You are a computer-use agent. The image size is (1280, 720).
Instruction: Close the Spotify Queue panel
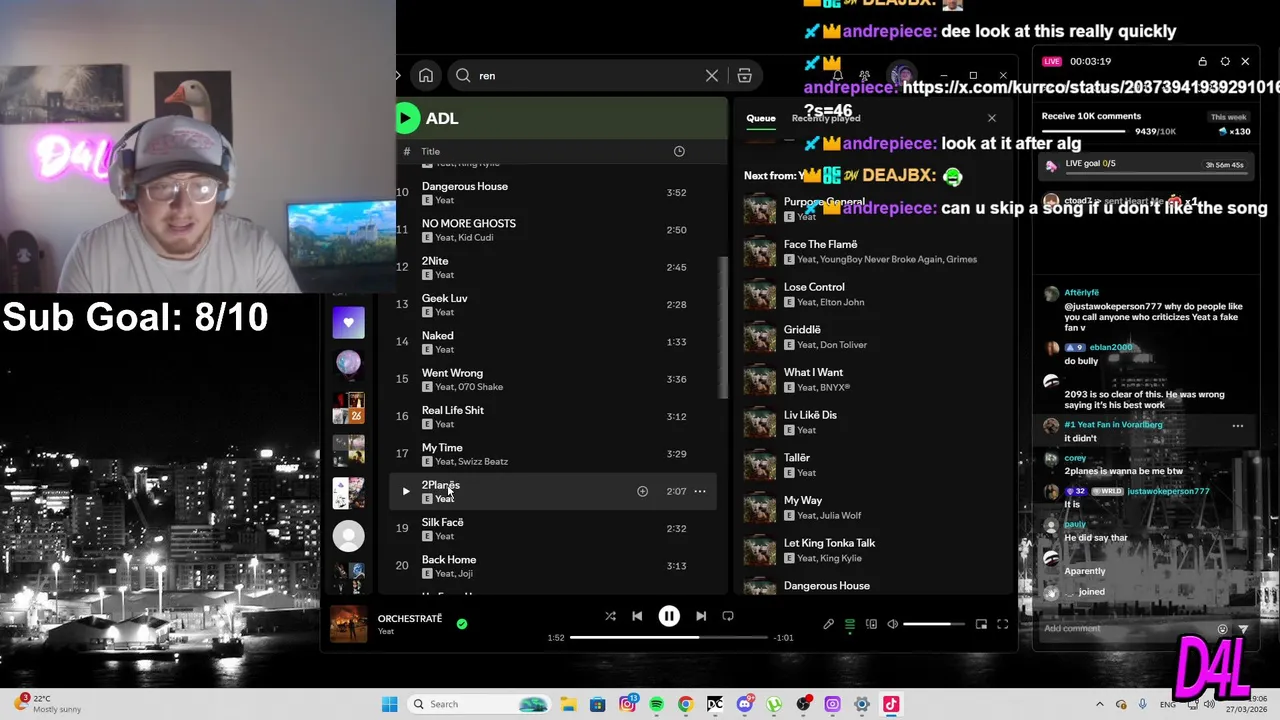[992, 118]
